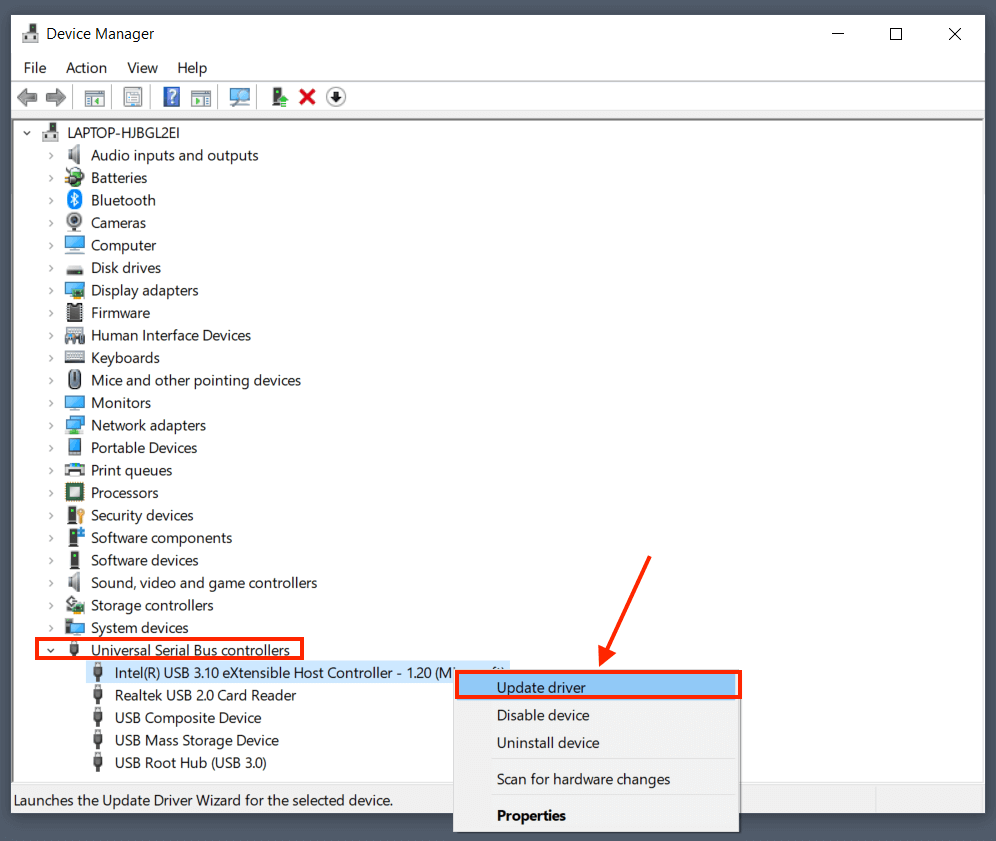The width and height of the screenshot is (996, 841).
Task: Expand the Software components chevron
Action: tap(51, 538)
